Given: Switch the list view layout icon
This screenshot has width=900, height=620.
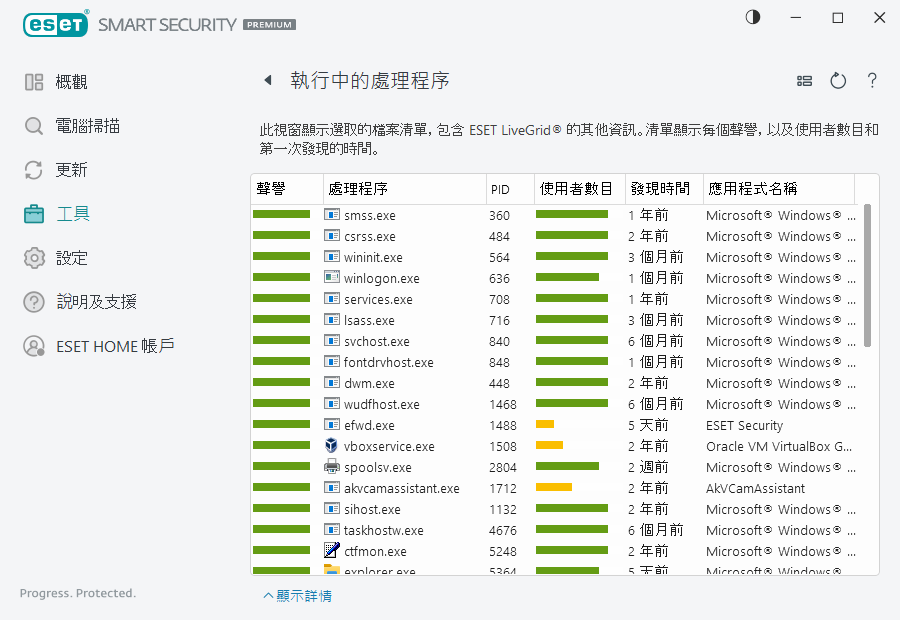Looking at the screenshot, I should [804, 81].
